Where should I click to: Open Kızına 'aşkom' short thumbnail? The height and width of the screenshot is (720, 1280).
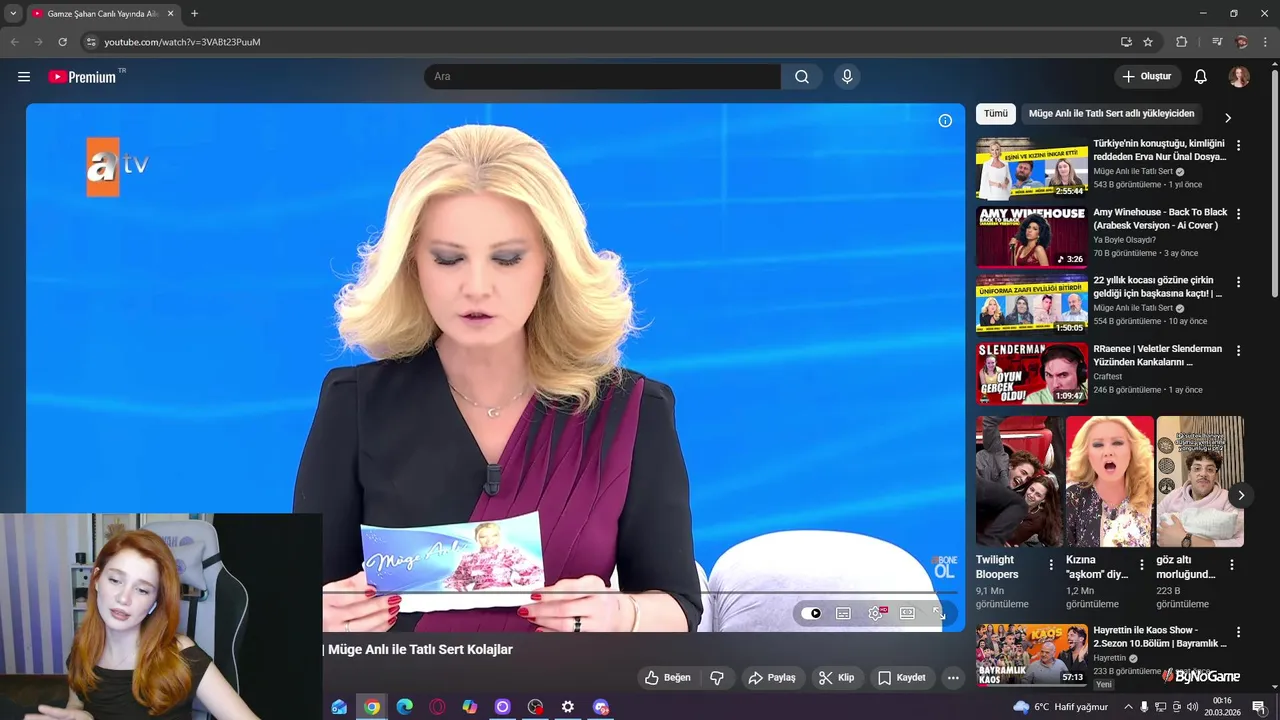coord(1110,482)
